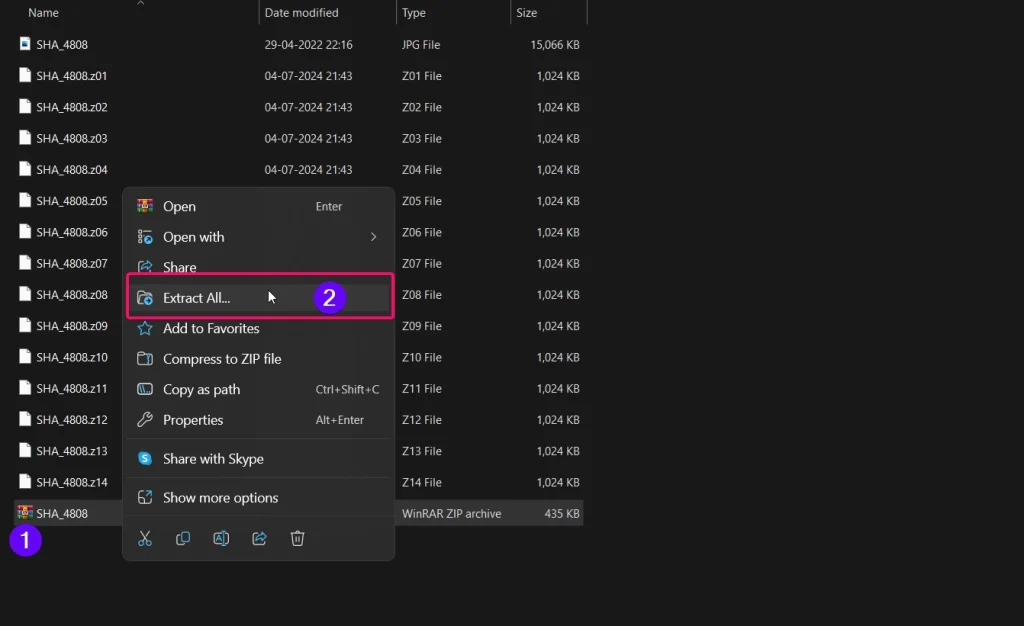Image resolution: width=1024 pixels, height=626 pixels.
Task: Click the date 29-04-2022 22:16
Action: (x=308, y=44)
